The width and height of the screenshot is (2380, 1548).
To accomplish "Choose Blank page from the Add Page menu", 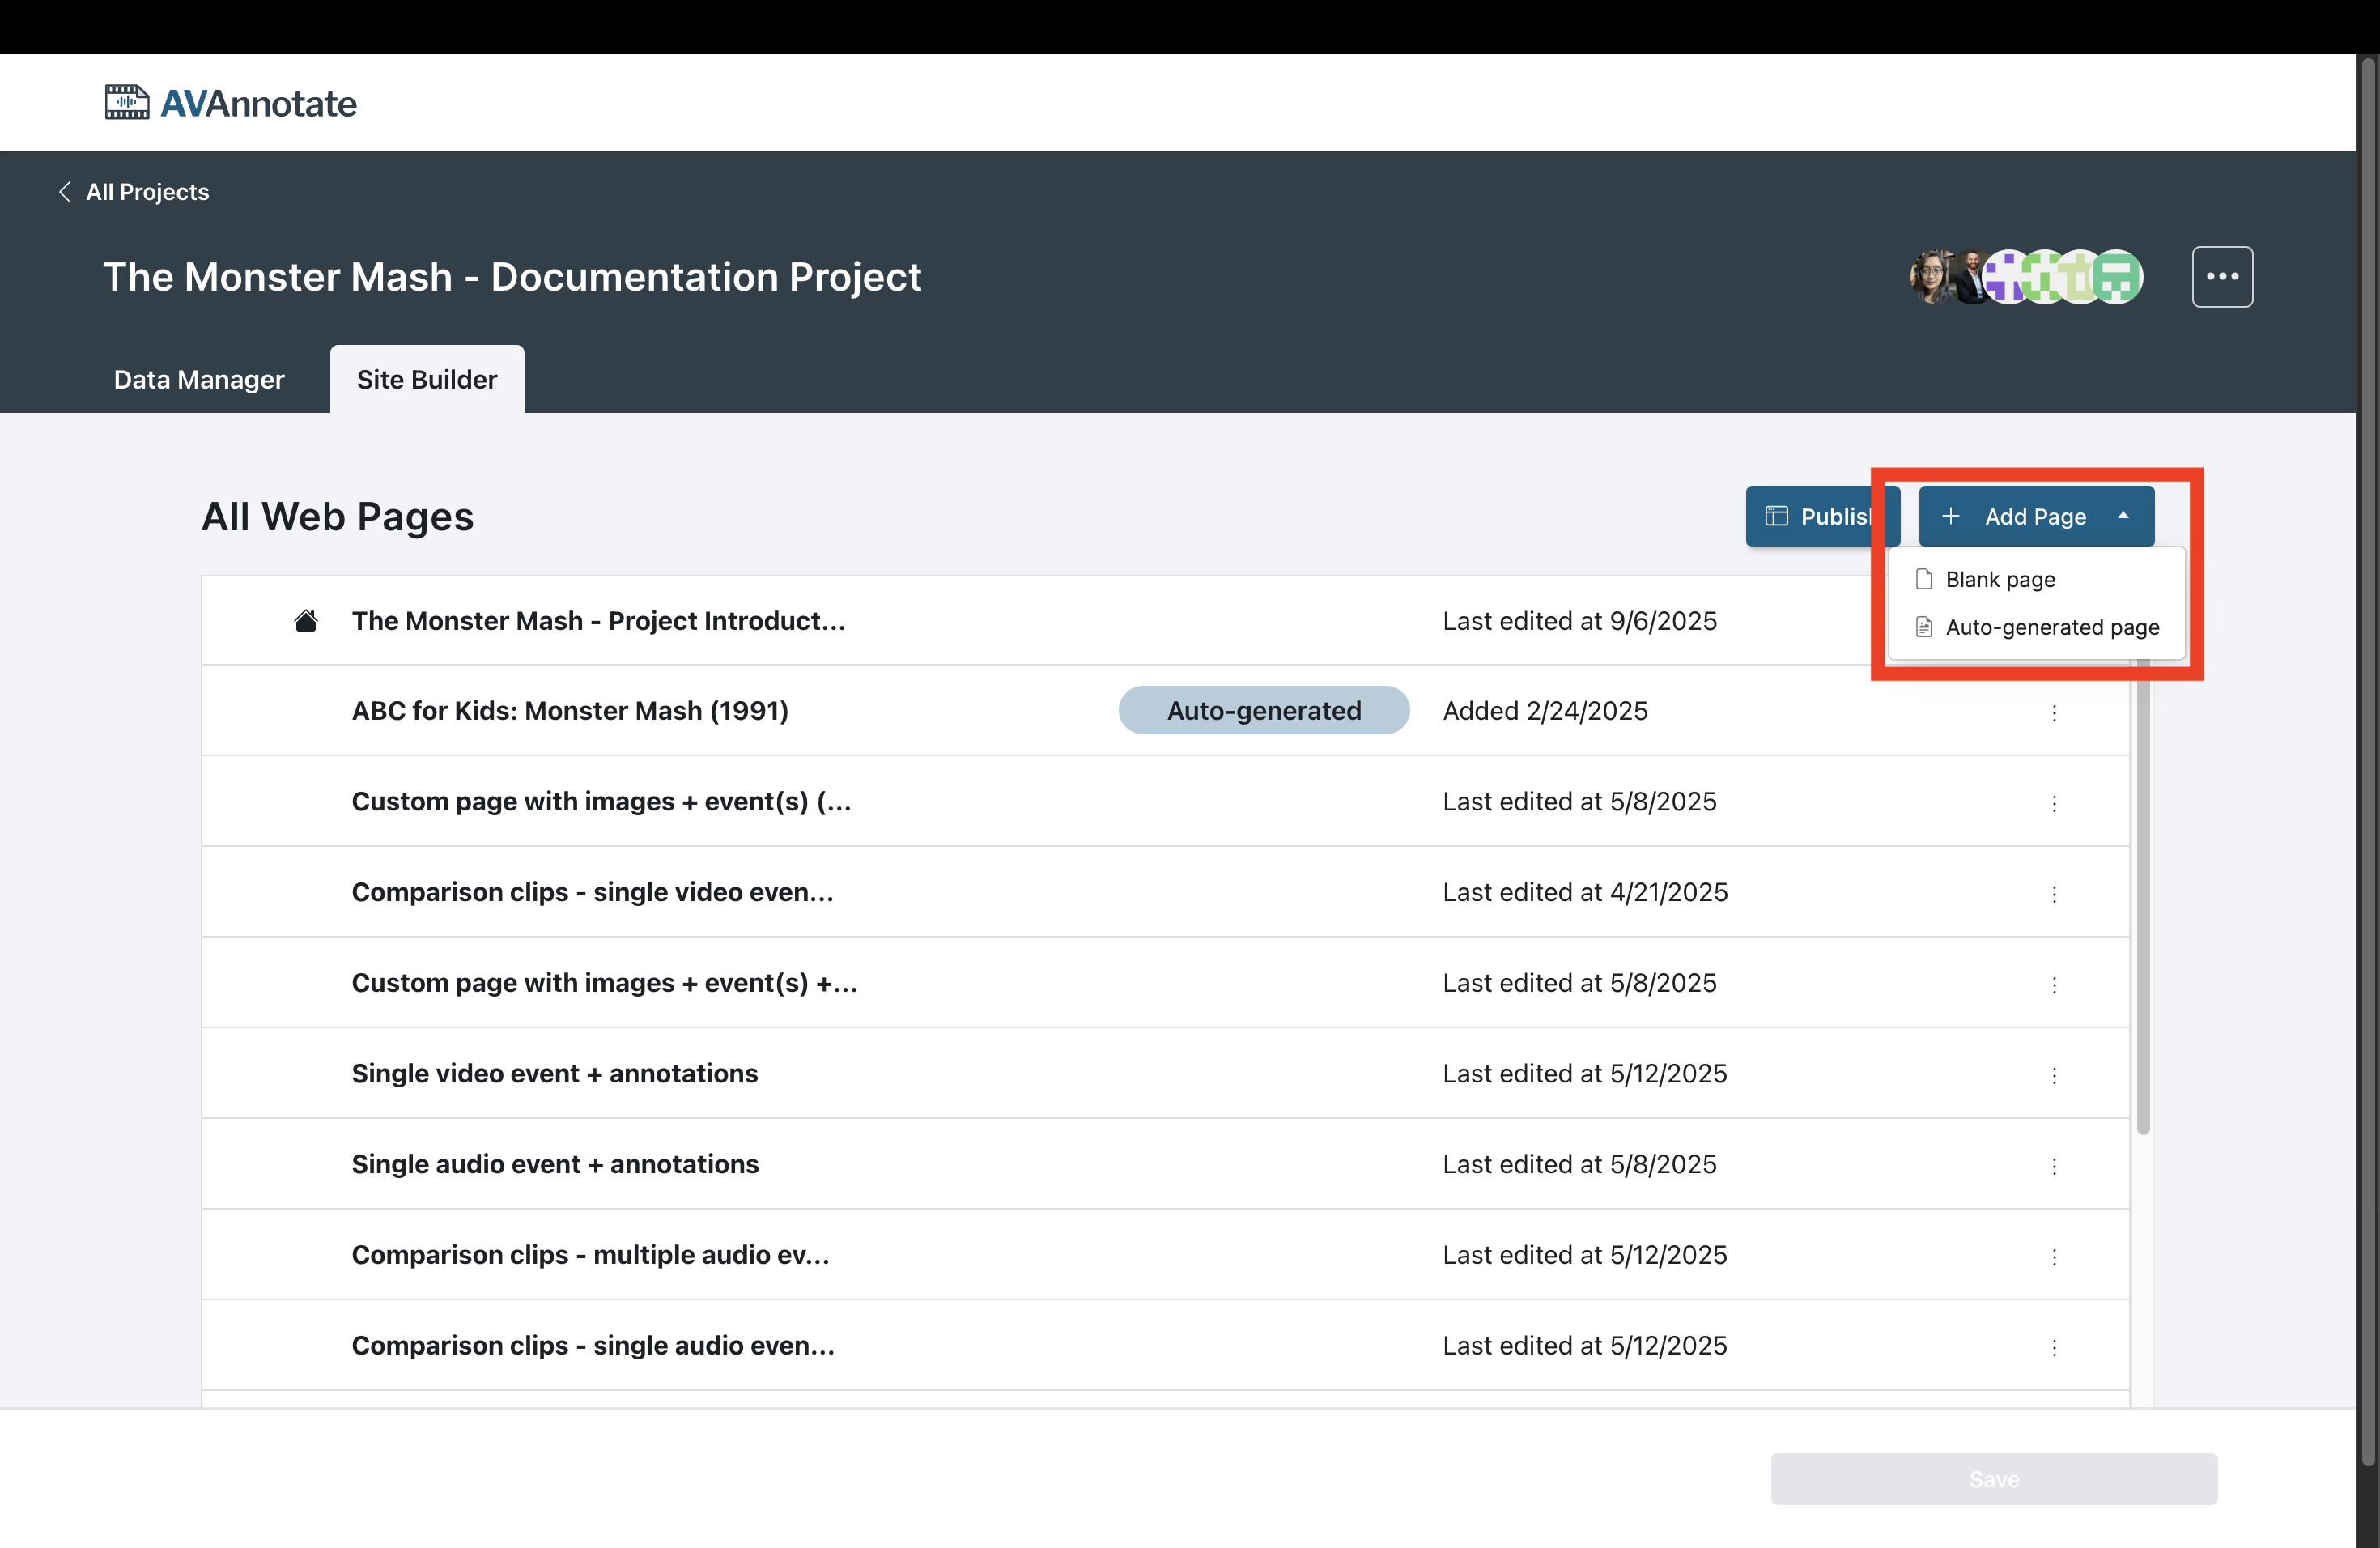I will tap(2000, 580).
